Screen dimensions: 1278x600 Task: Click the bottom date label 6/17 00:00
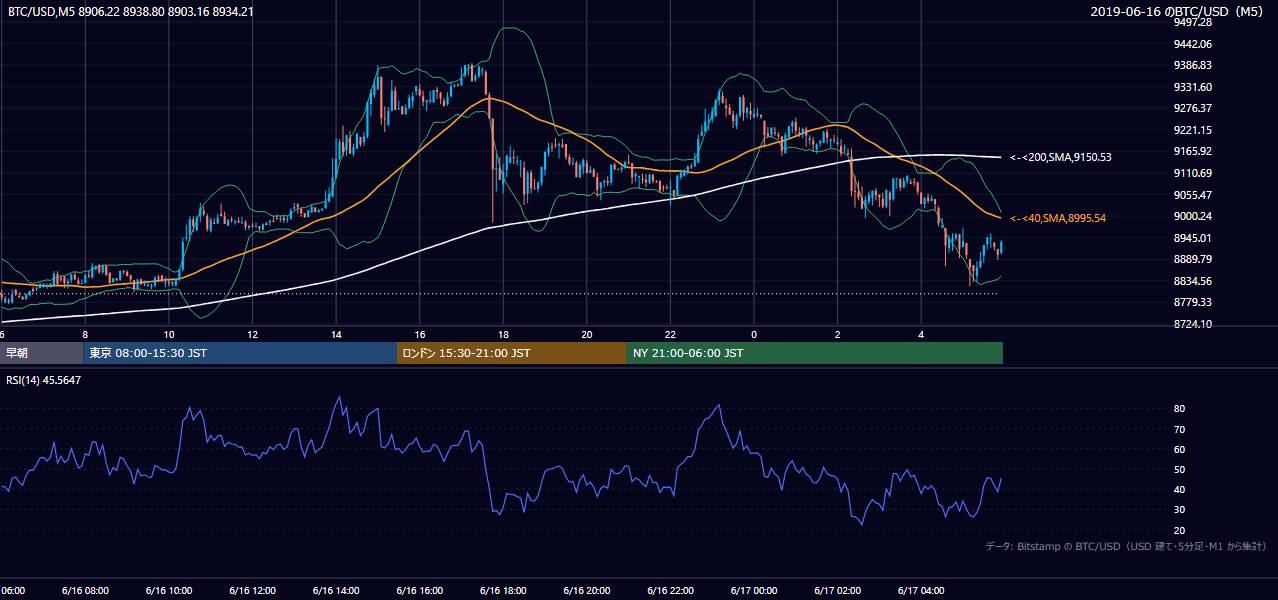point(754,591)
